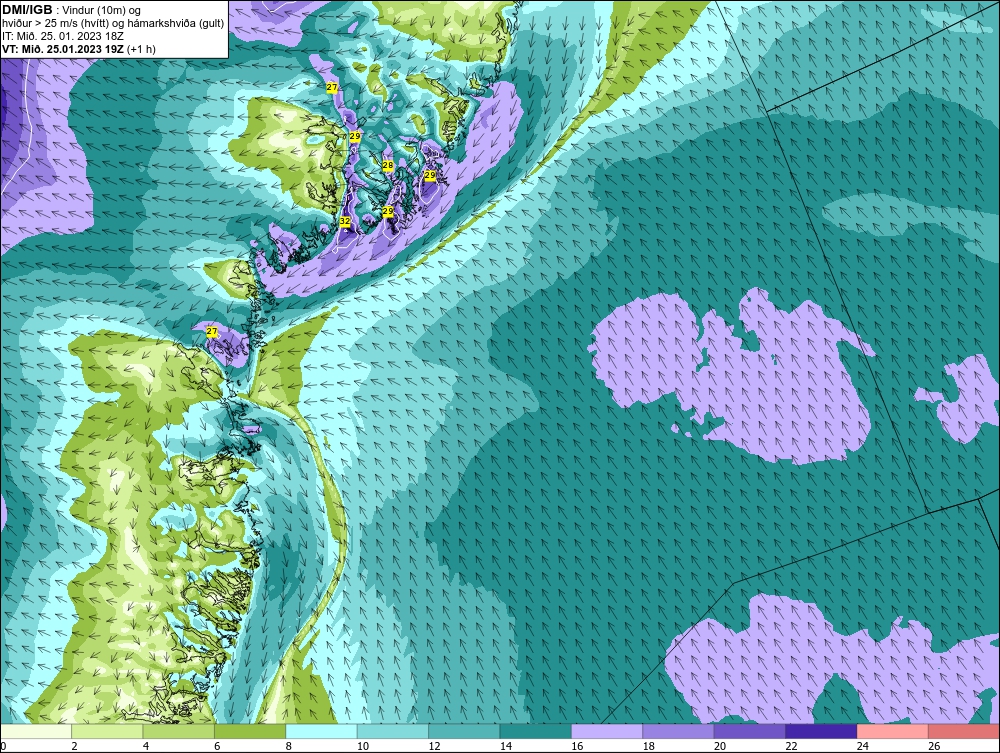Screen dimensions: 1000x753
Task: Pick the lavender 16–18 legend swatch
Action: pyautogui.click(x=607, y=731)
